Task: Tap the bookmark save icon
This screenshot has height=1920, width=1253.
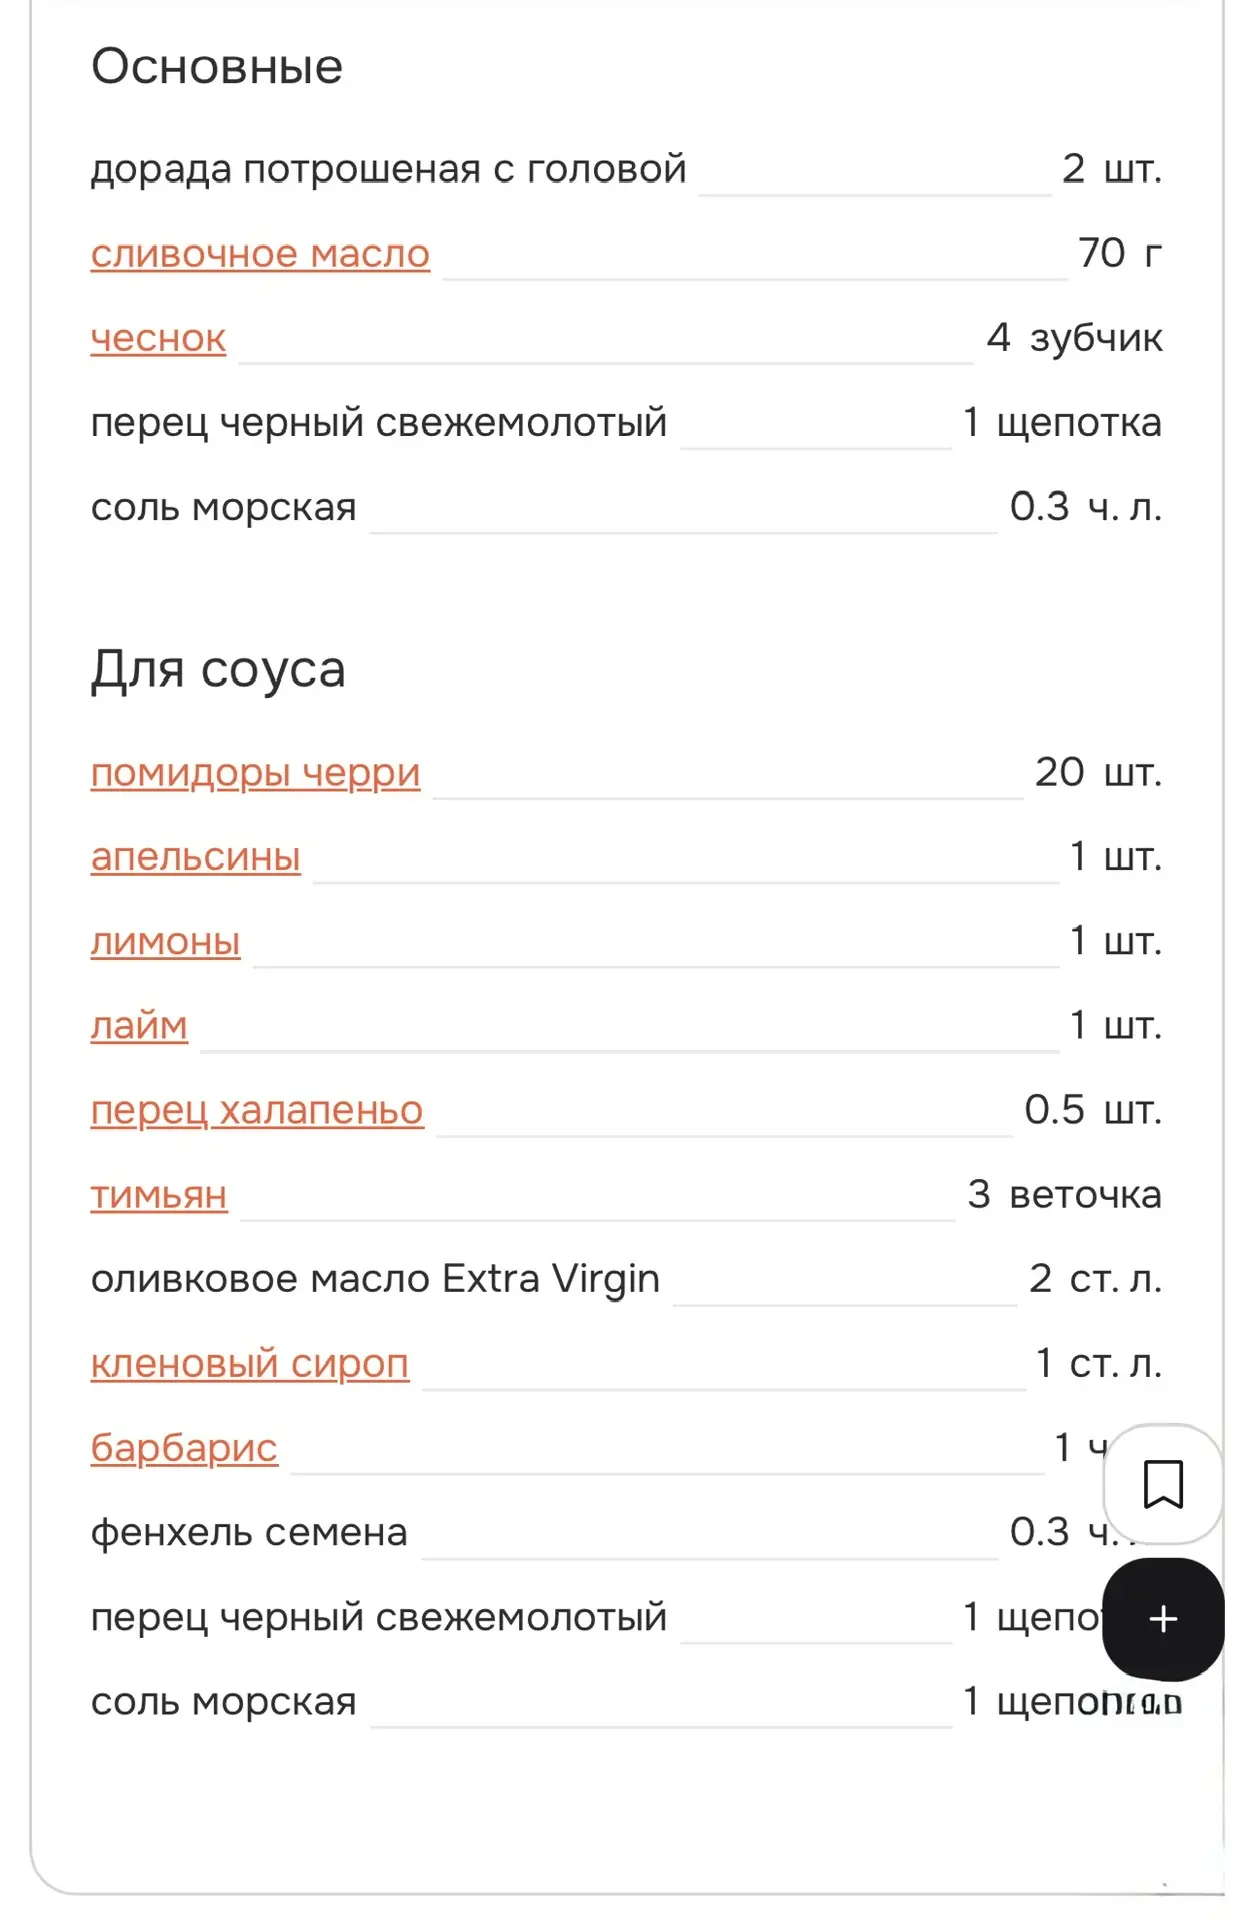Action: coord(1163,1484)
